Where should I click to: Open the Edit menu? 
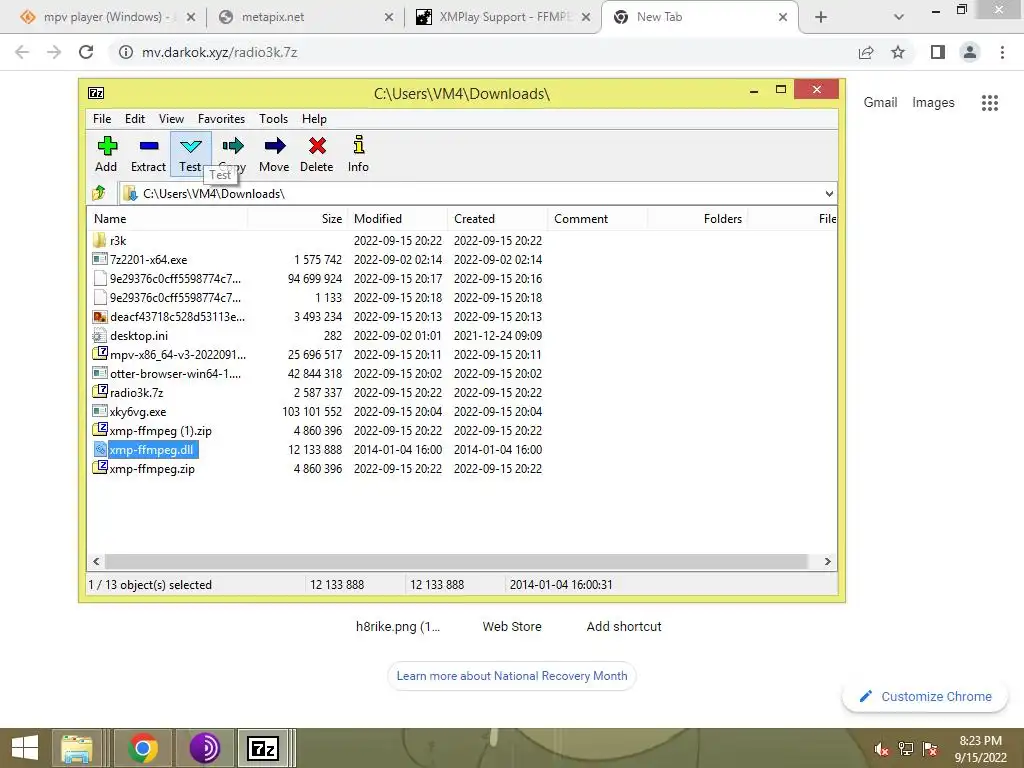(135, 119)
